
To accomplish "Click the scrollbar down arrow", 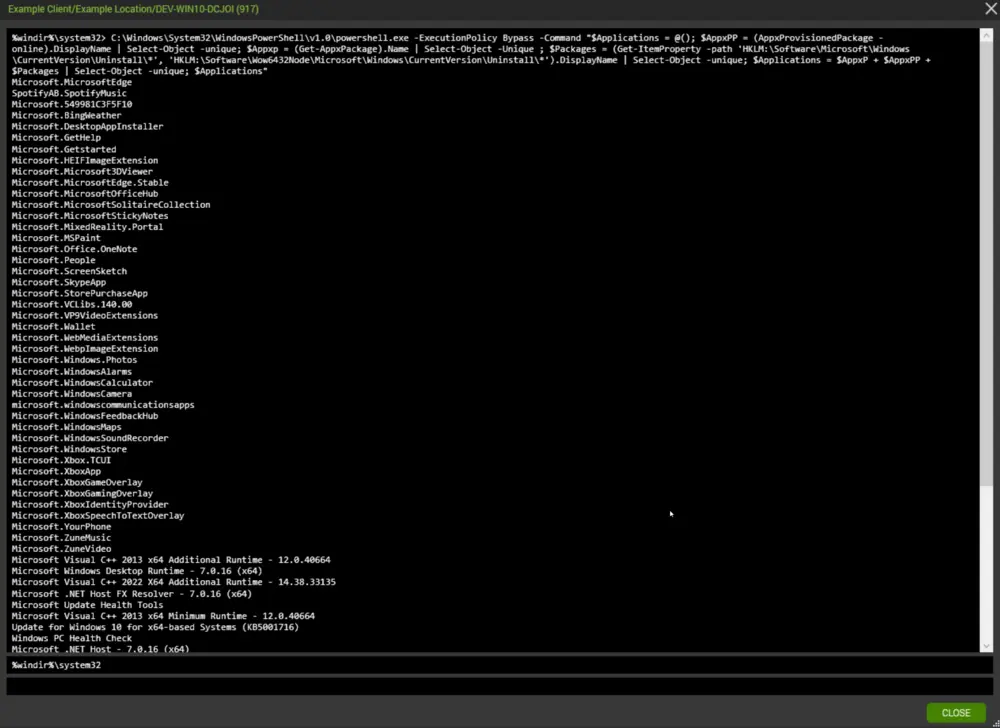I will 986,646.
